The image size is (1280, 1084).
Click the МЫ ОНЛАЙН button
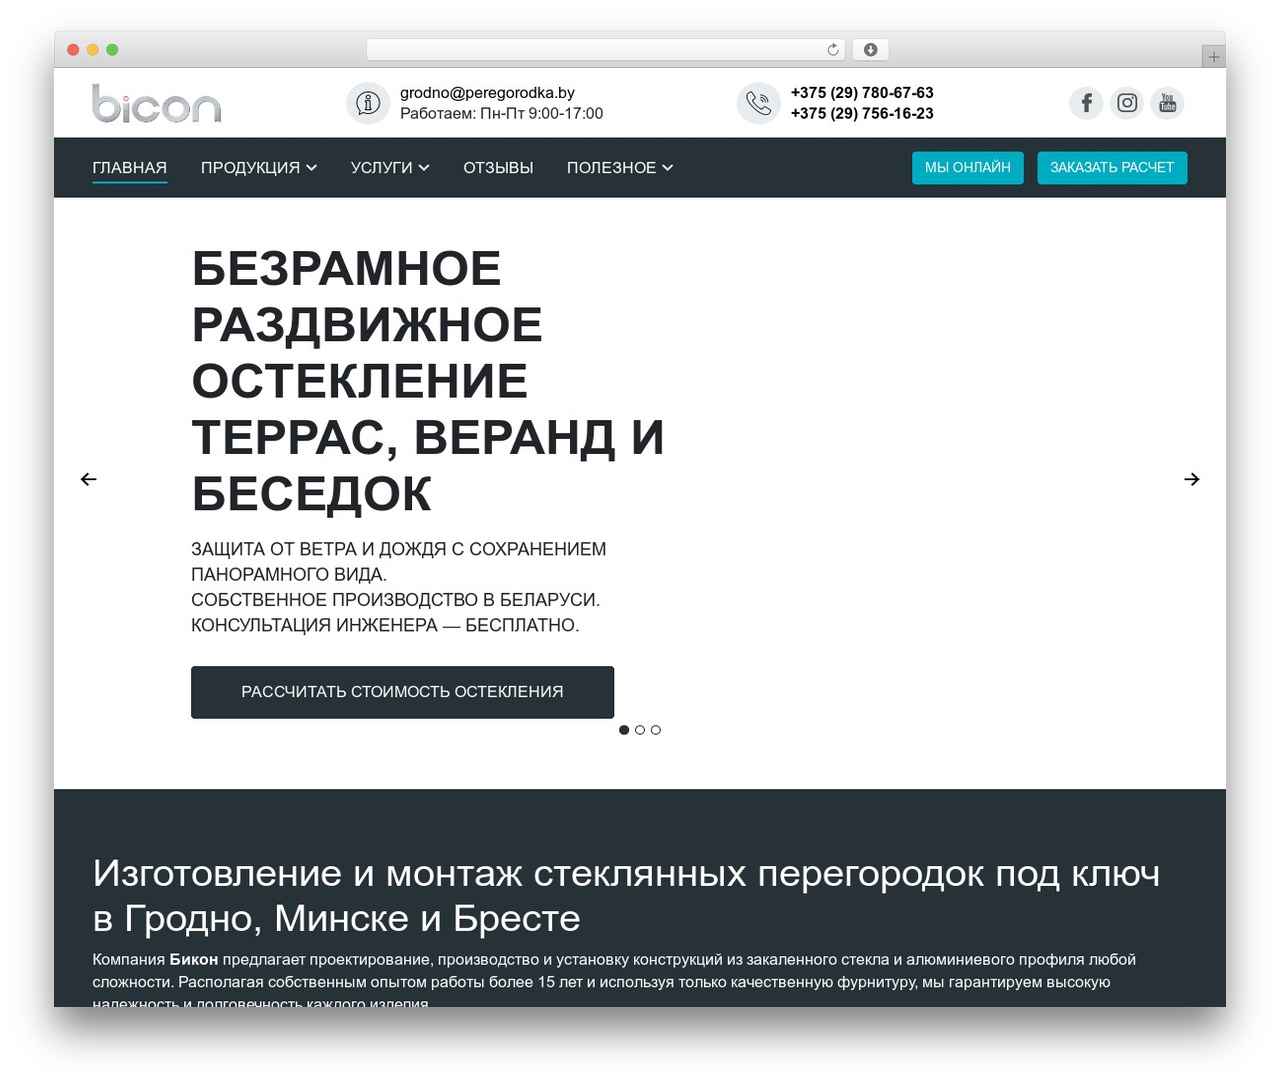[968, 168]
